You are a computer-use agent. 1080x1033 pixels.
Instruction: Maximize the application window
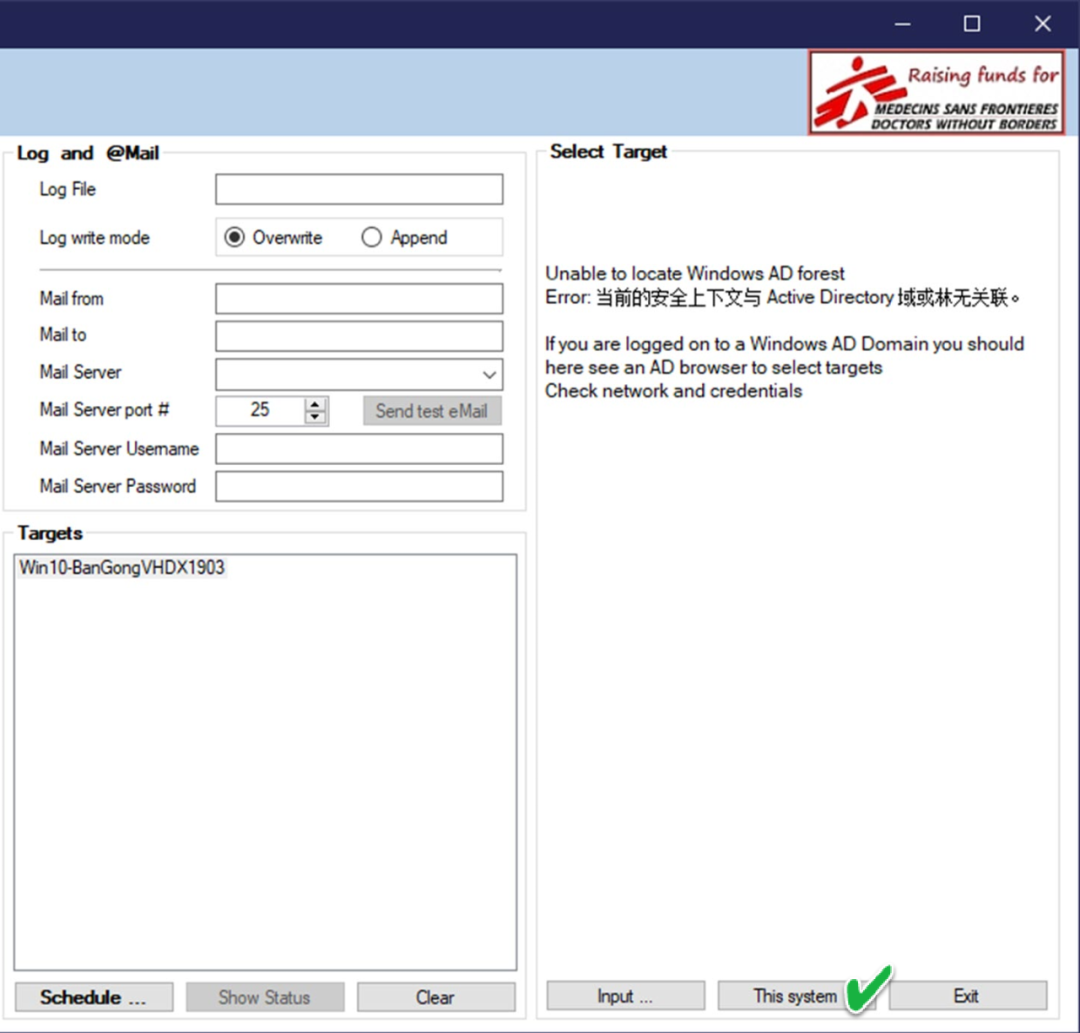(971, 24)
